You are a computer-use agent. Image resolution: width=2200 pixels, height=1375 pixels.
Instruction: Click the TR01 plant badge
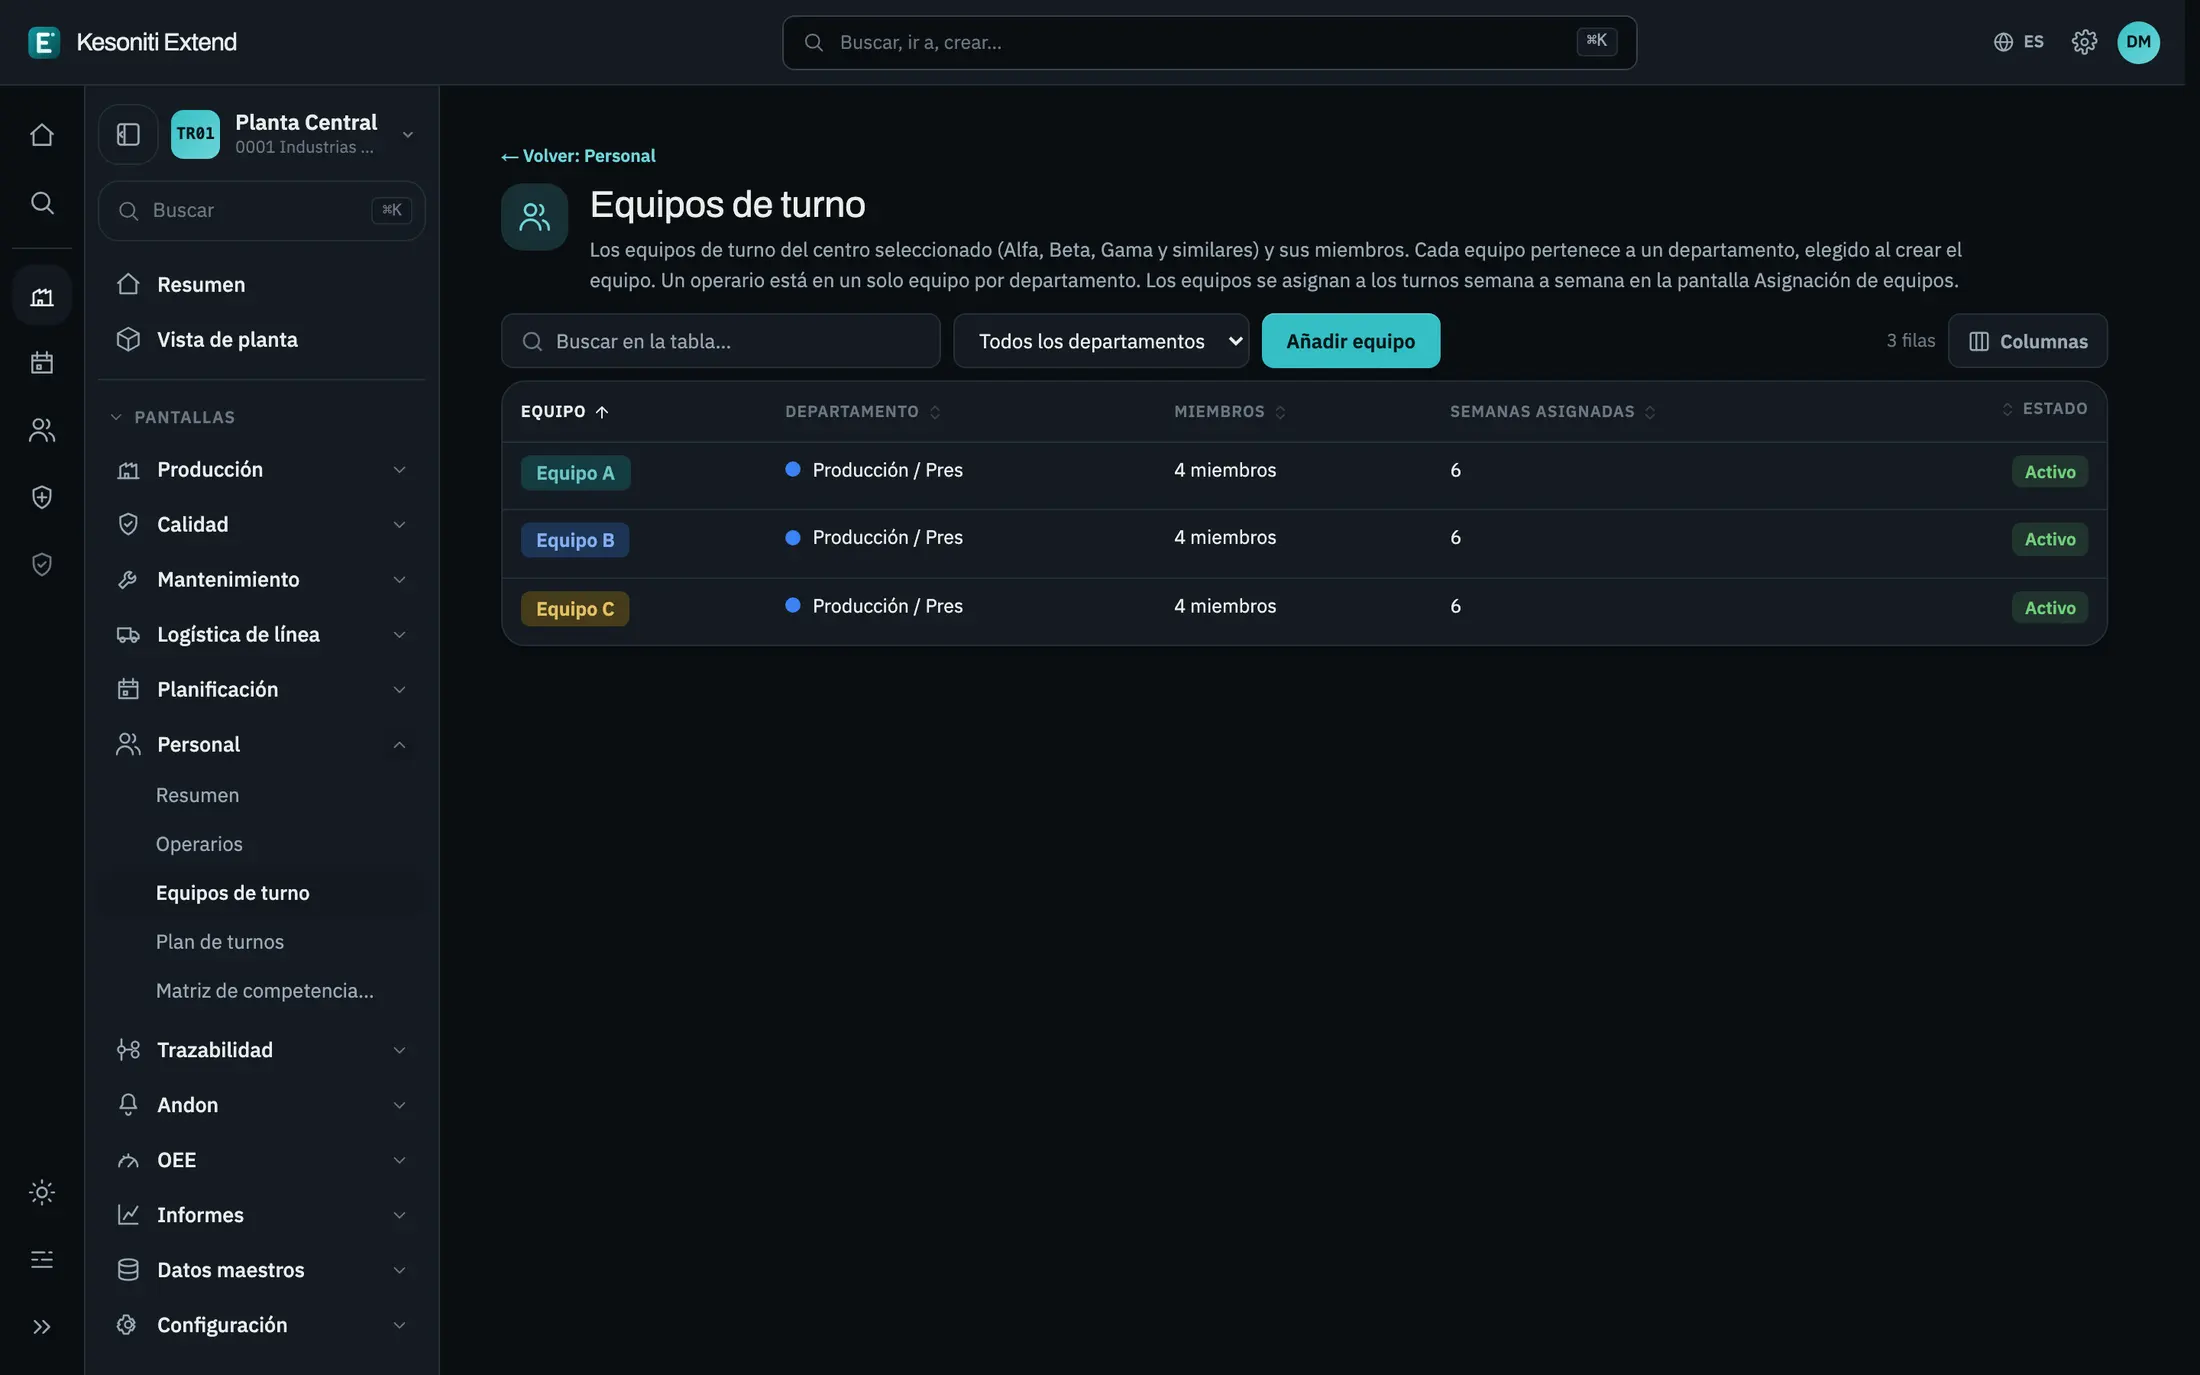pos(195,134)
